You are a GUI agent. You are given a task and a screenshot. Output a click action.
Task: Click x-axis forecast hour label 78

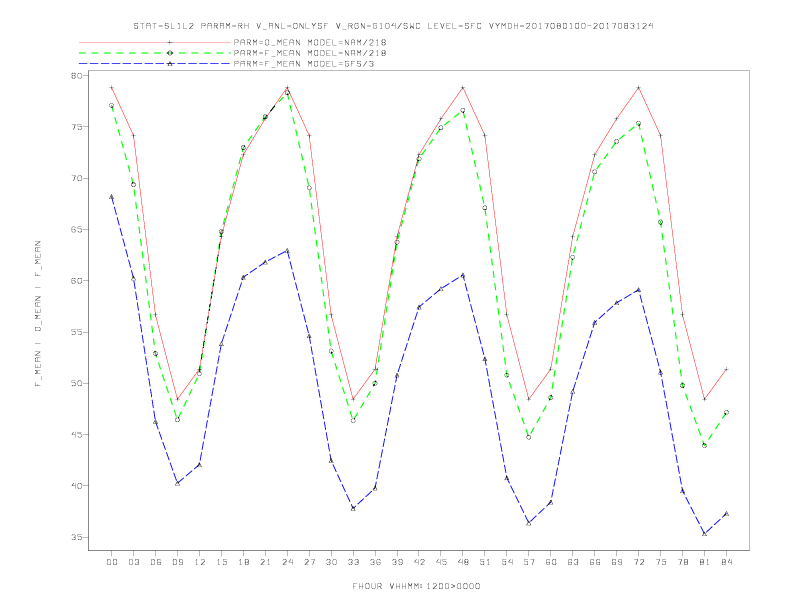(683, 562)
